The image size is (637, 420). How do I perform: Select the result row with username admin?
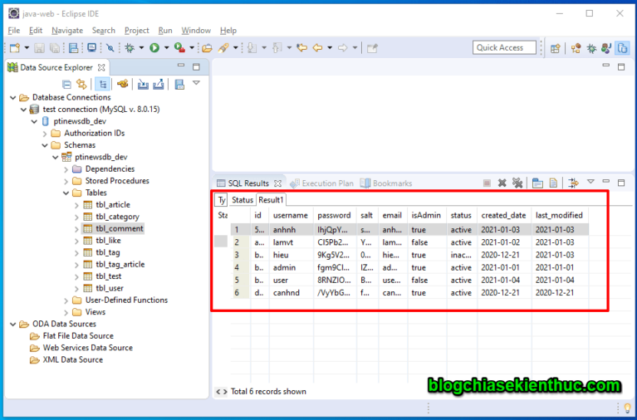pos(290,269)
